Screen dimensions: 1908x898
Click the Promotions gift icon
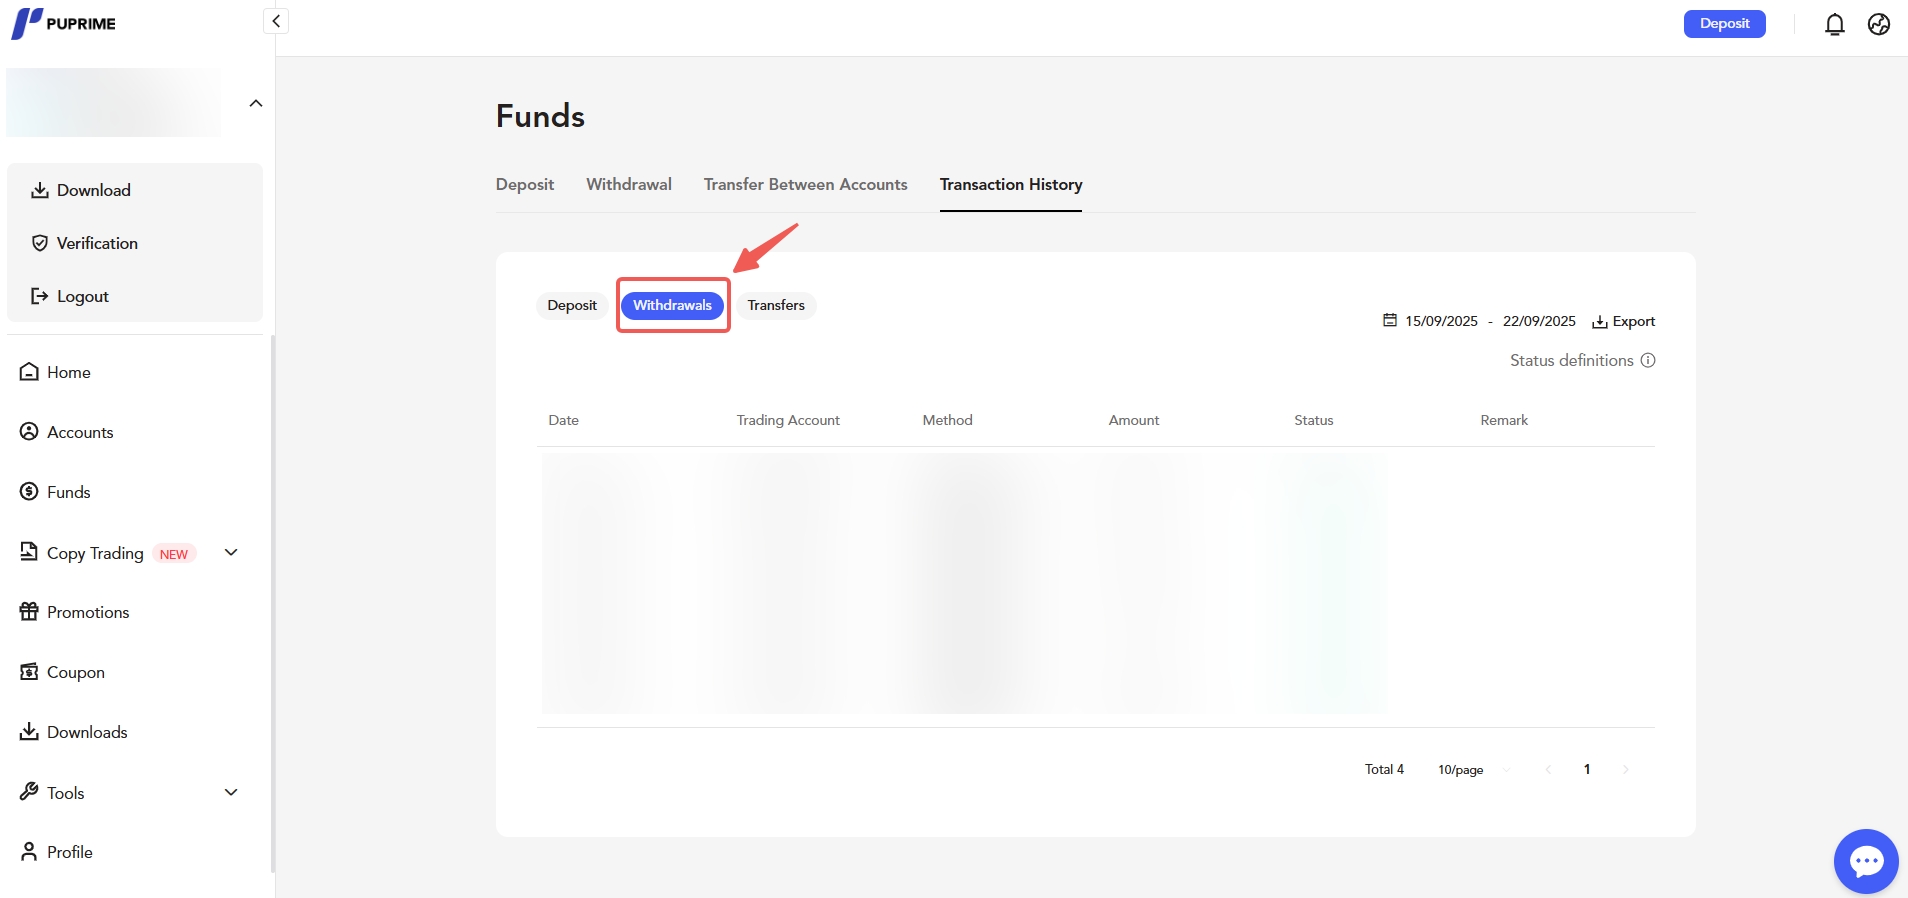(29, 612)
